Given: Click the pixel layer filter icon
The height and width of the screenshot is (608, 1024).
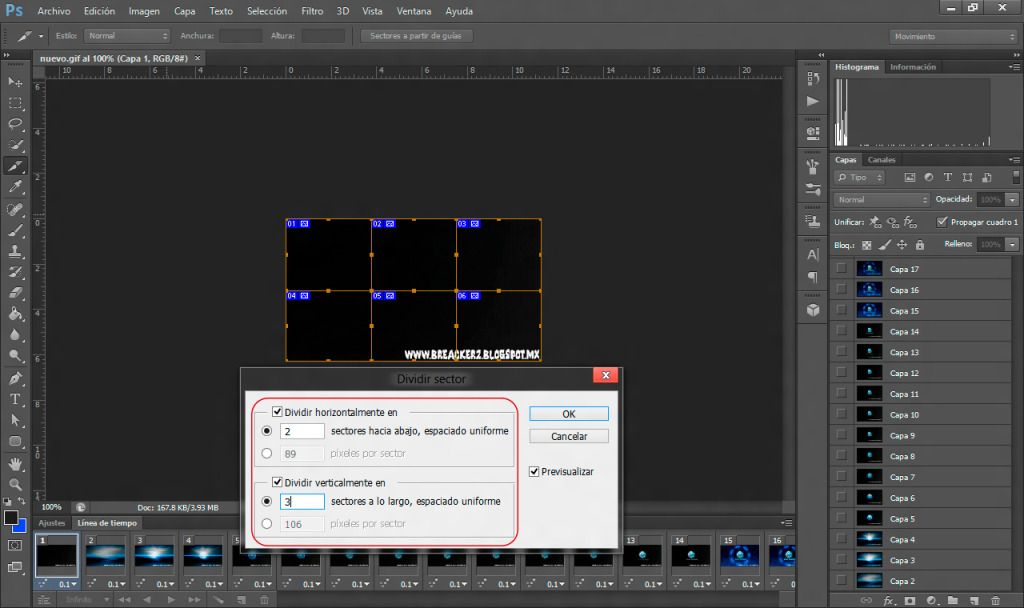Looking at the screenshot, I should pos(909,178).
